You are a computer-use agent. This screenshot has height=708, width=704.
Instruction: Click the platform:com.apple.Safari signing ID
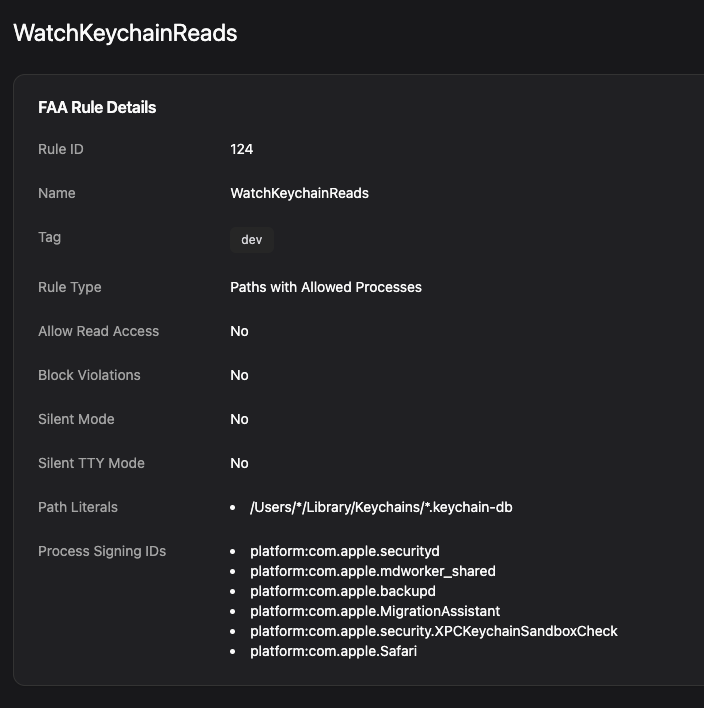[x=333, y=651]
